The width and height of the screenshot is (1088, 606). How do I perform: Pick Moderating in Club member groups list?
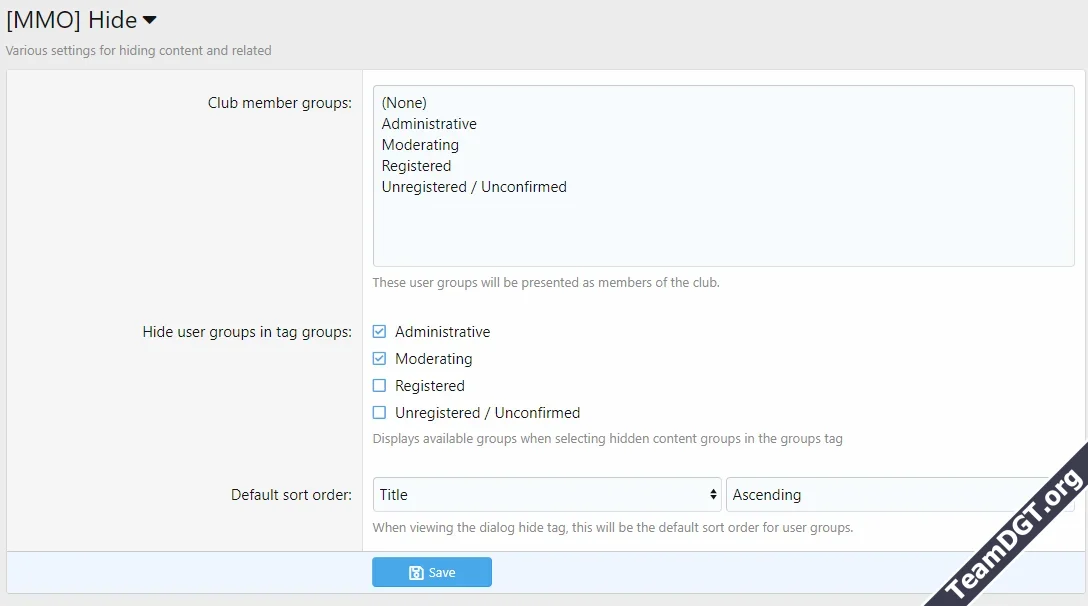coord(420,145)
